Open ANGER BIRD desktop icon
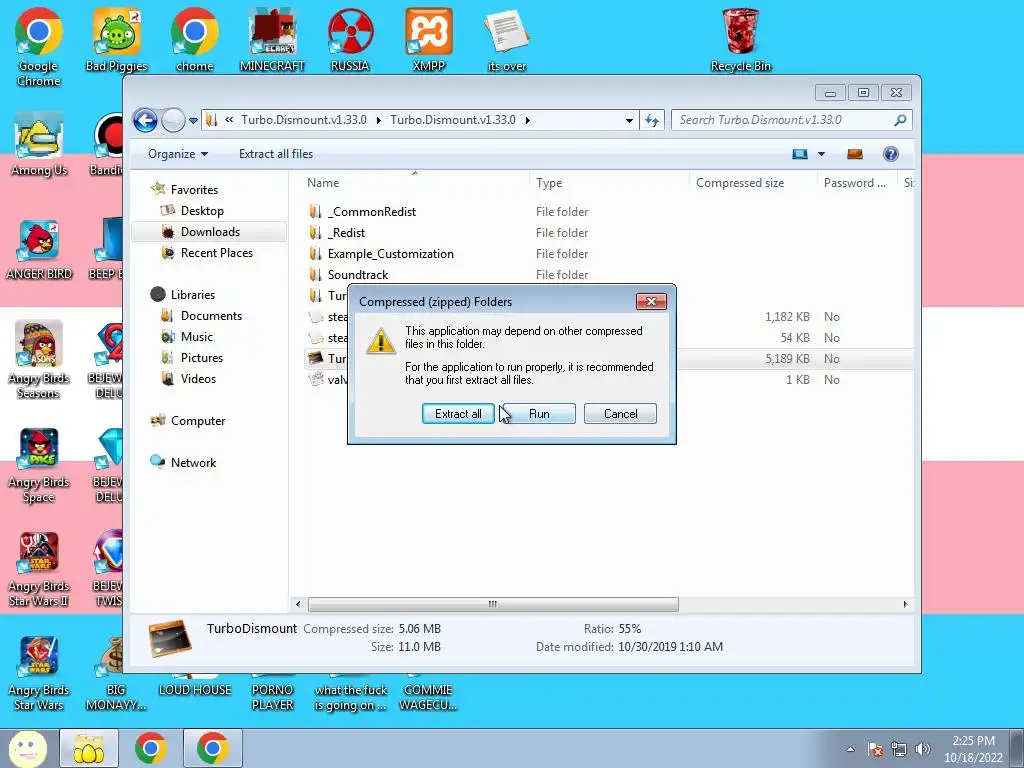Viewport: 1024px width, 768px height. click(x=39, y=249)
